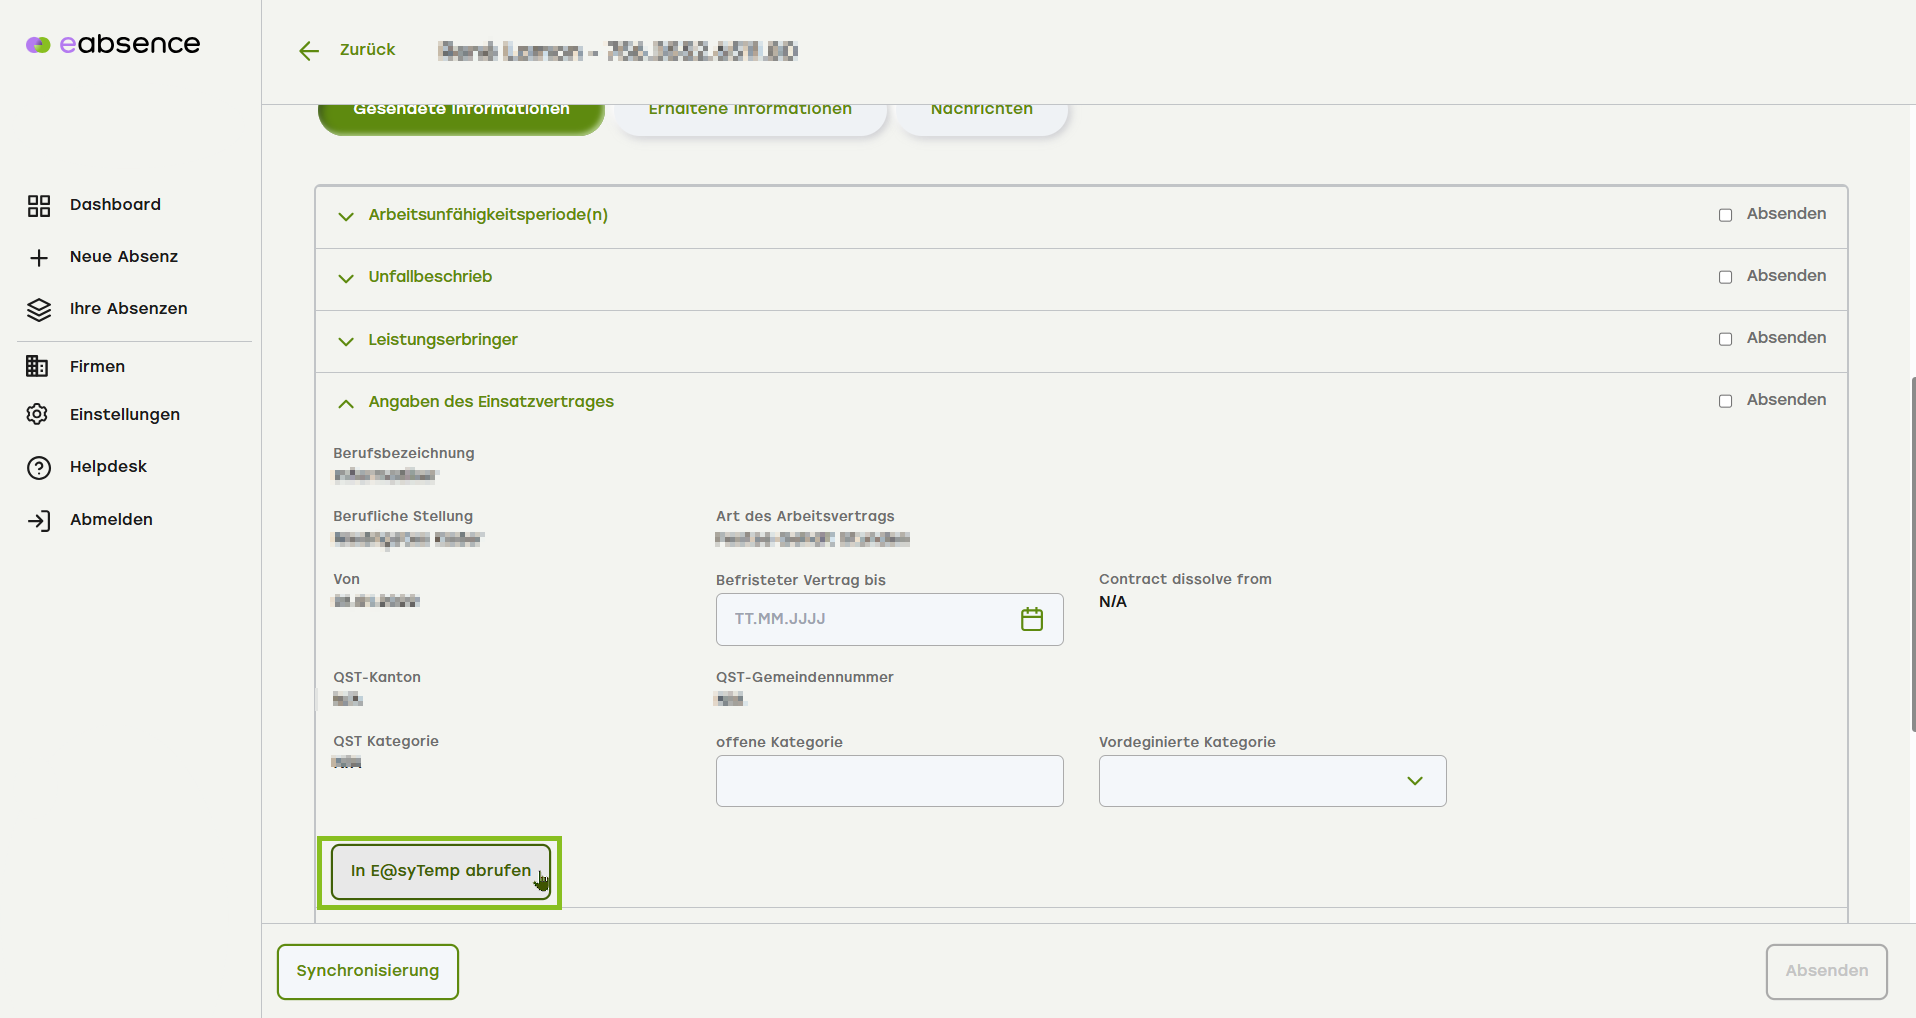Click the Helpdesk question mark icon
Viewport: 1916px width, 1018px height.
tap(39, 468)
